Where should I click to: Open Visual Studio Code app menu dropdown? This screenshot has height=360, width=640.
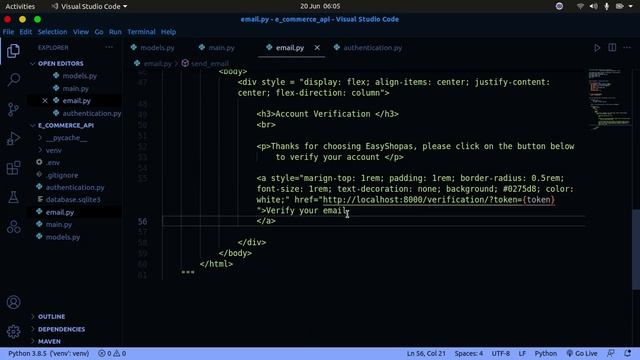pos(89,6)
